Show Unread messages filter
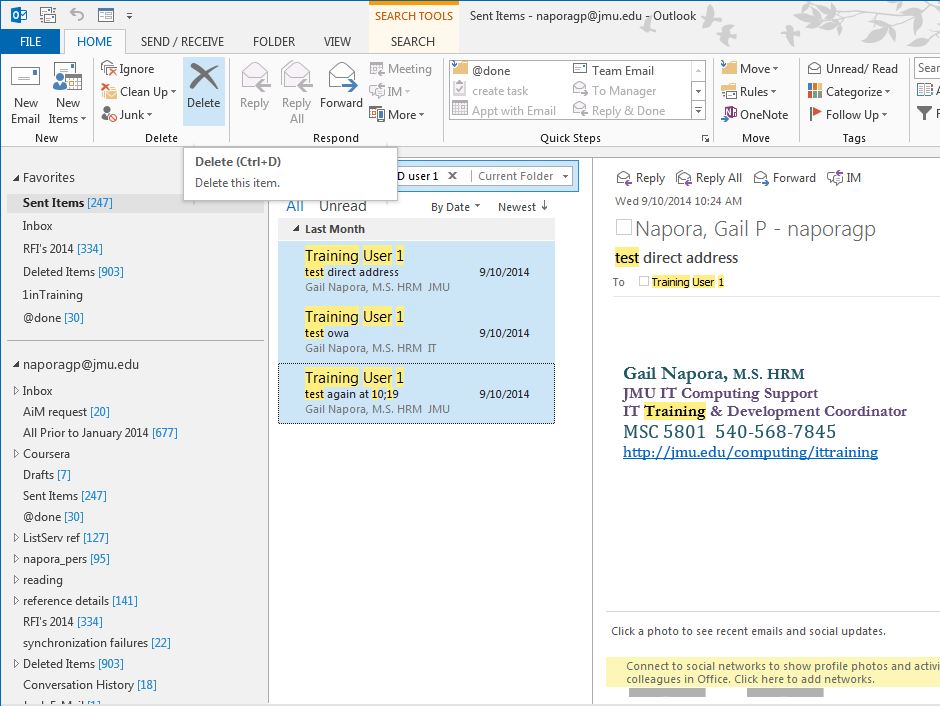The width and height of the screenshot is (940, 706). point(342,206)
